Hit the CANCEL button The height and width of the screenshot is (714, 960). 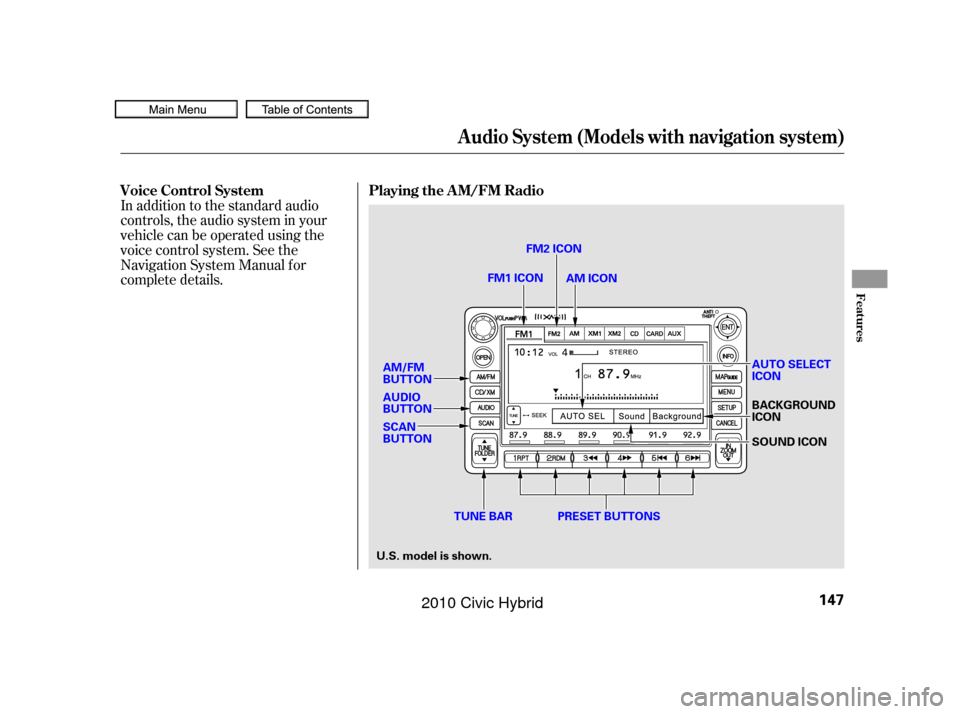pos(726,423)
